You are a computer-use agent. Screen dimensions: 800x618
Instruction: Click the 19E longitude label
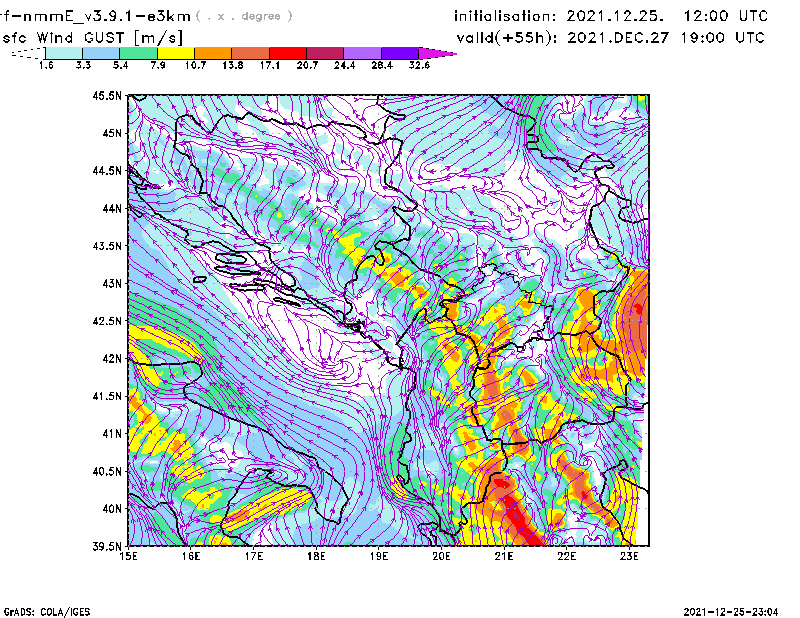[379, 556]
